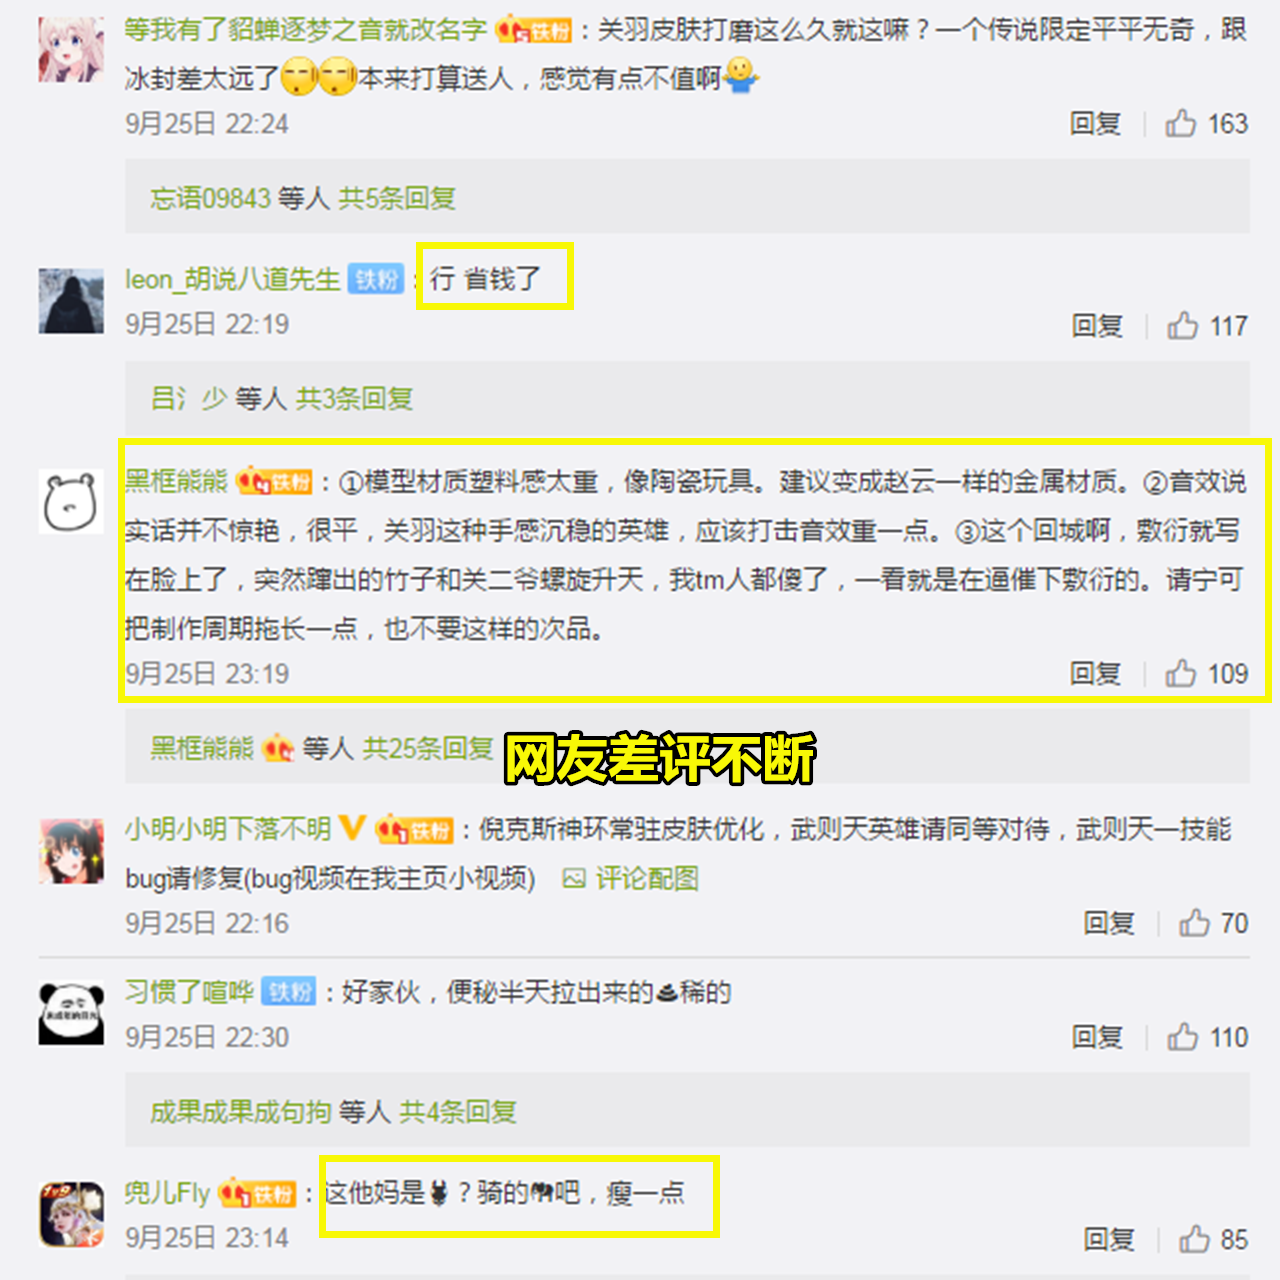The width and height of the screenshot is (1280, 1280).
Task: Reply to the 9月25日 22:24 comment
Action: tap(1095, 123)
